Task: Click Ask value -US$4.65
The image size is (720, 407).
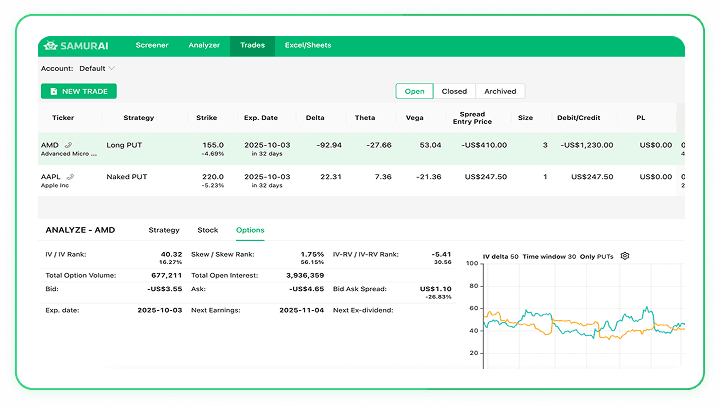Action: point(306,289)
